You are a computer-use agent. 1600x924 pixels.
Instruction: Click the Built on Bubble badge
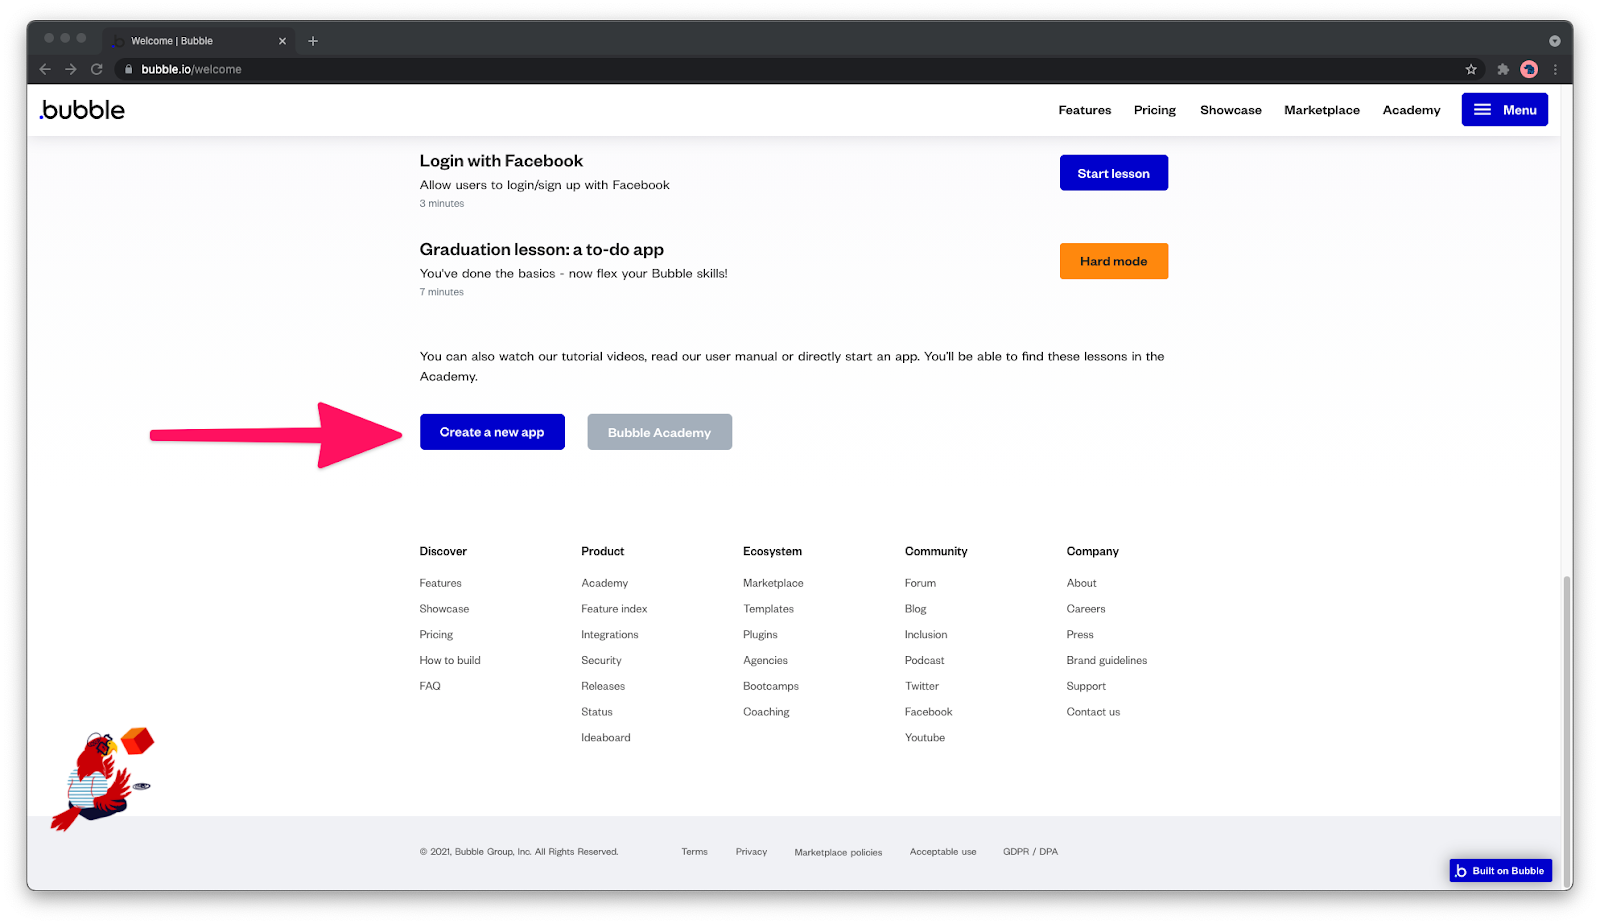1500,870
